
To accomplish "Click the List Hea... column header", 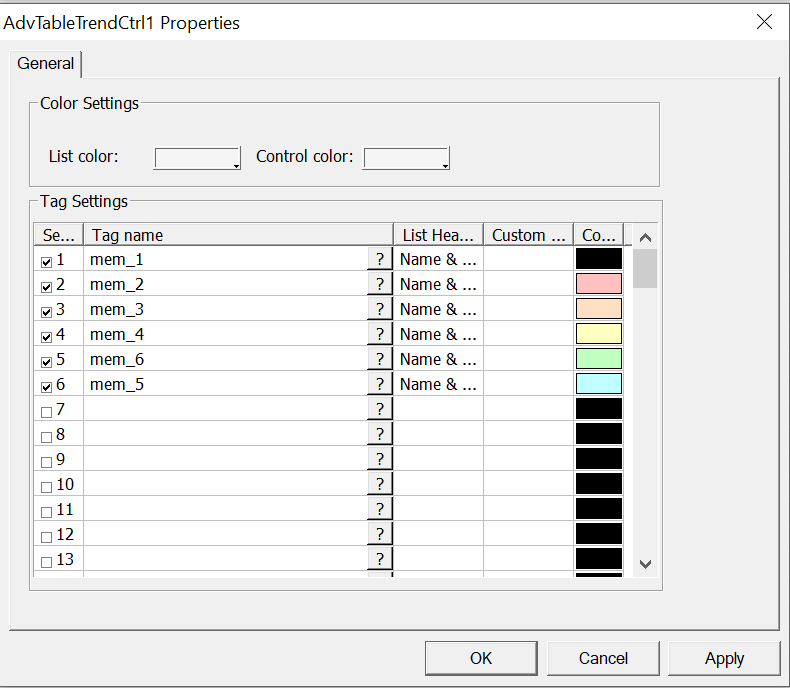I will tap(438, 235).
